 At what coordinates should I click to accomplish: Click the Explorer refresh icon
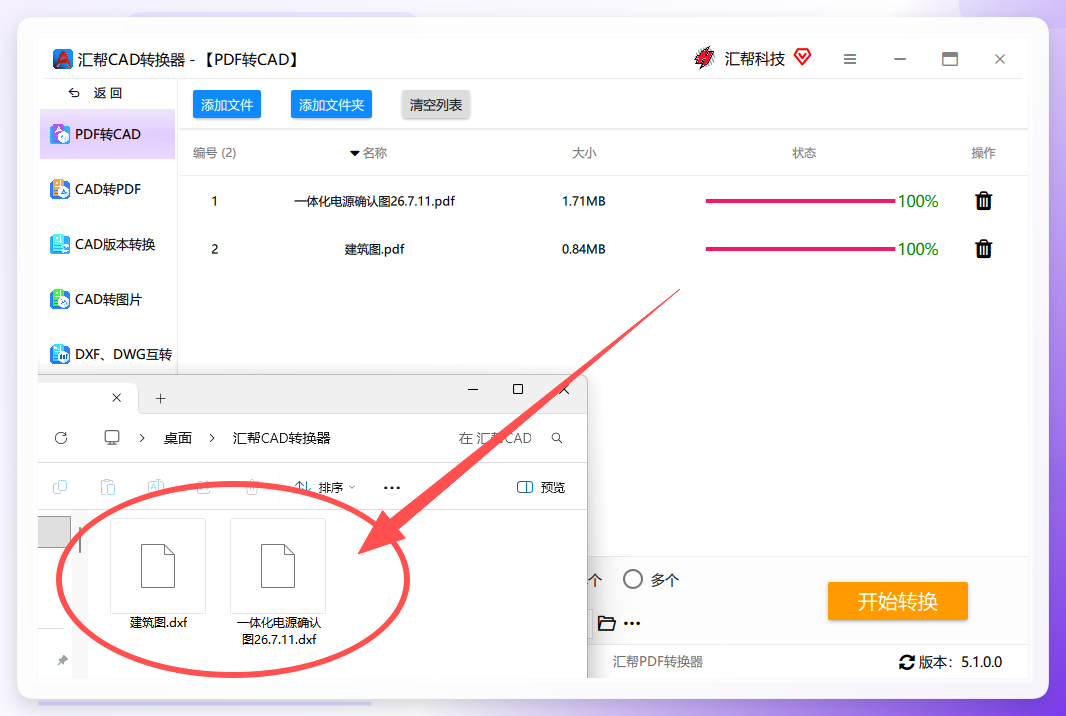(x=61, y=438)
